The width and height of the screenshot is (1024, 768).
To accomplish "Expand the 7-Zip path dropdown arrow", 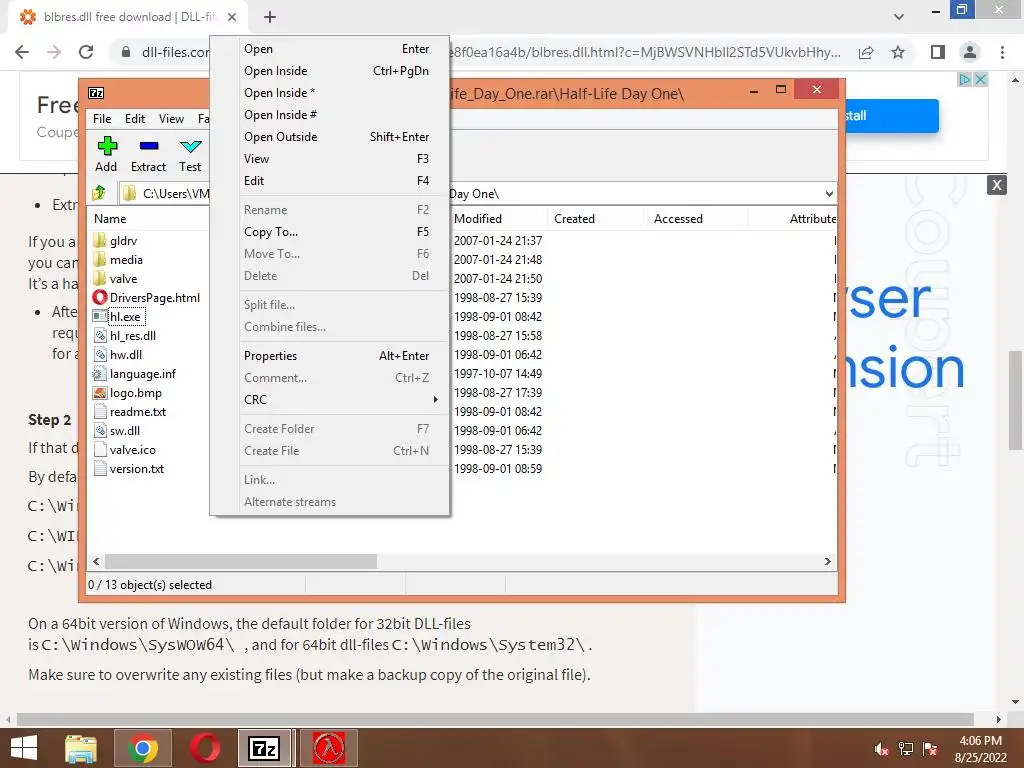I will [x=829, y=194].
